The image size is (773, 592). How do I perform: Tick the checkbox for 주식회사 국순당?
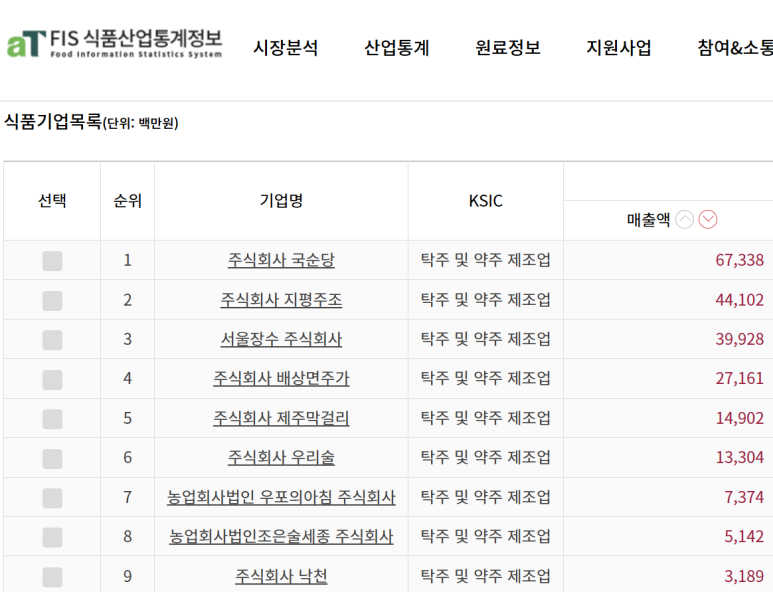point(52,261)
